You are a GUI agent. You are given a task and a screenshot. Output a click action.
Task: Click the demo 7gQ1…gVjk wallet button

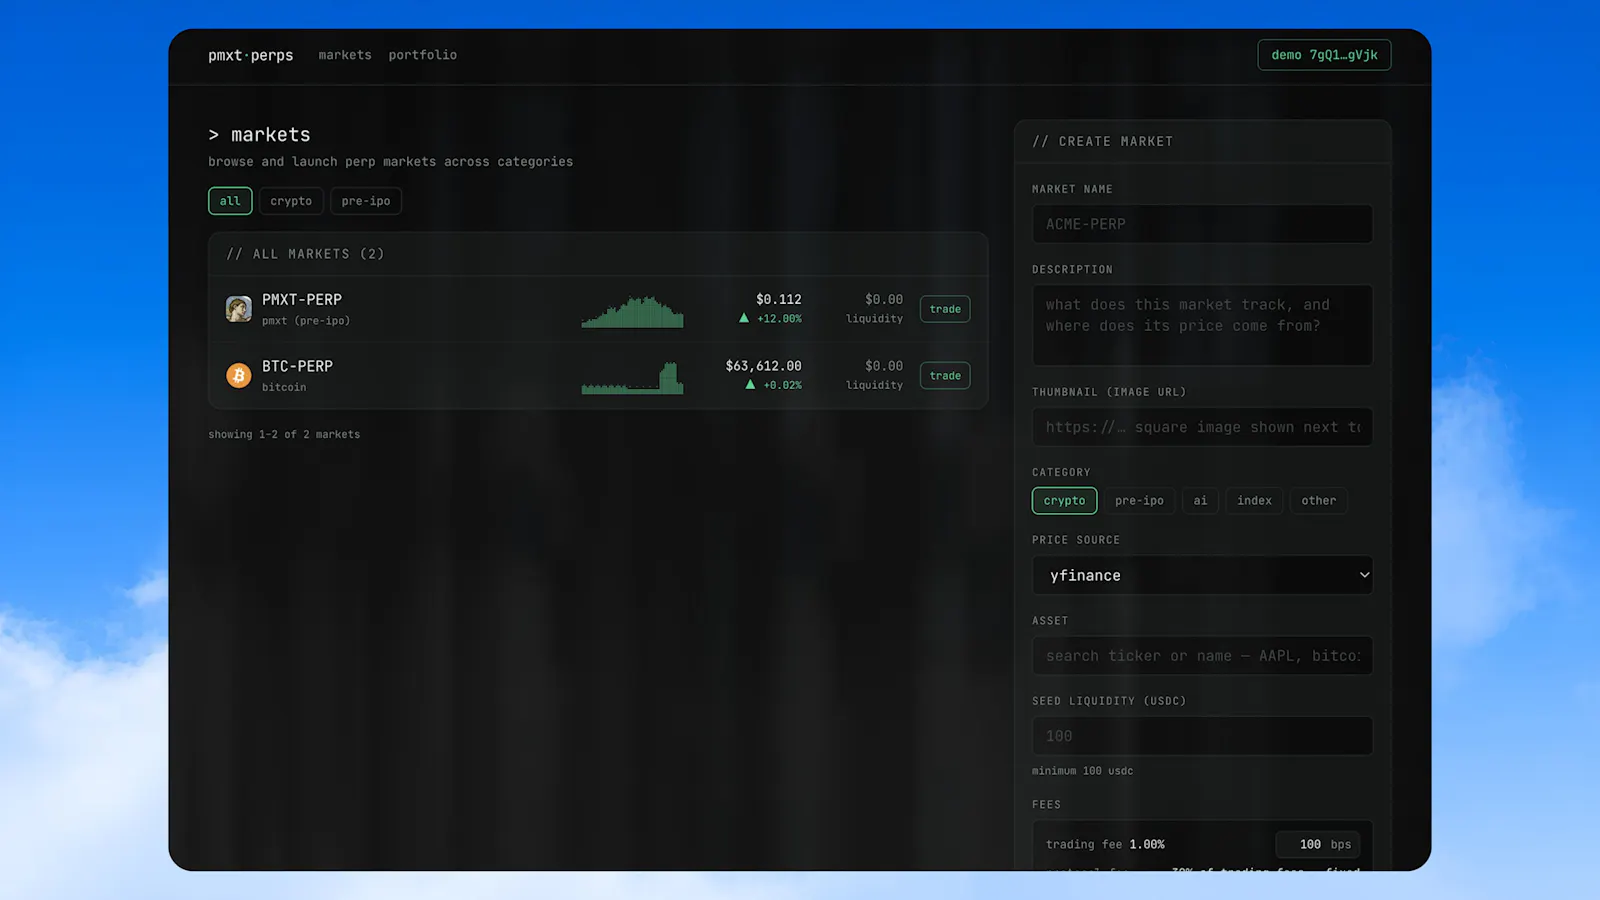pos(1324,55)
